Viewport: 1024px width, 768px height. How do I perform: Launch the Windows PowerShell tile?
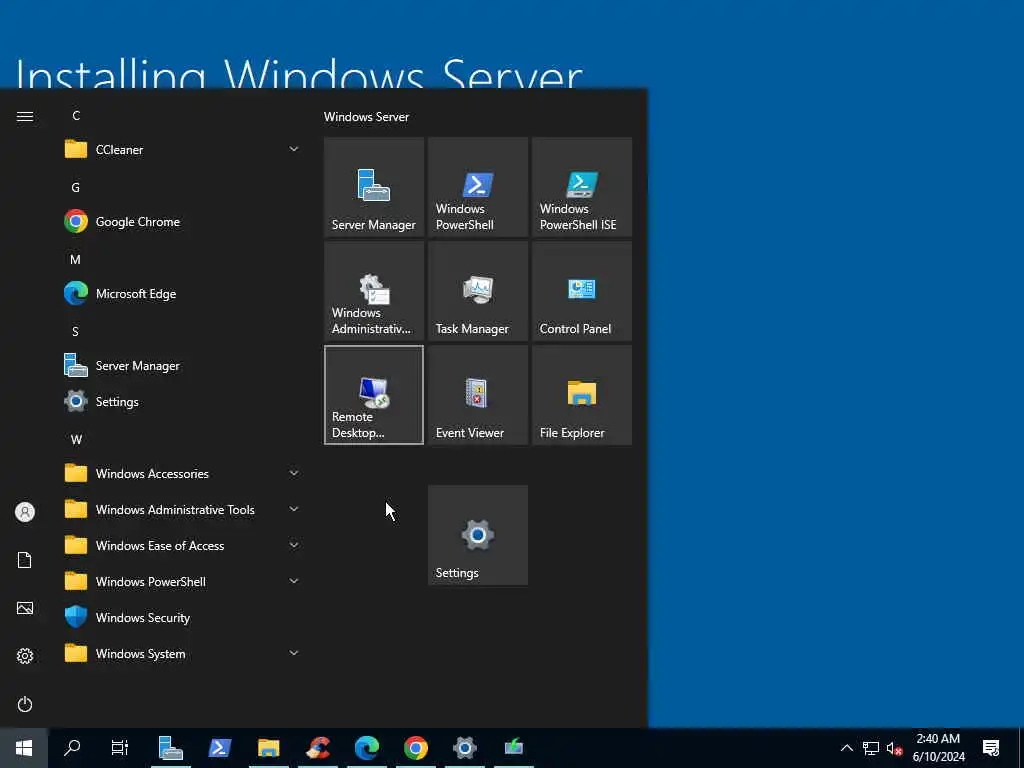(477, 187)
